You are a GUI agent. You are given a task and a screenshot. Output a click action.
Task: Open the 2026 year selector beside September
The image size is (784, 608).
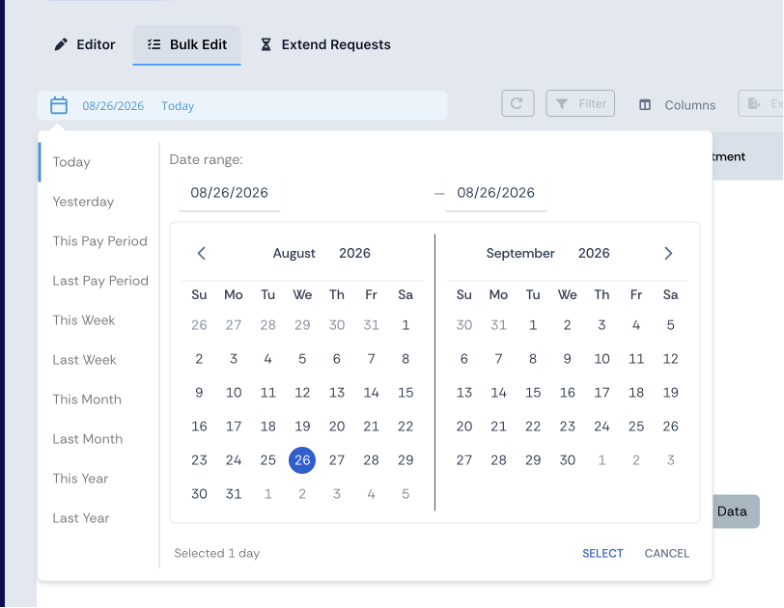(x=594, y=254)
